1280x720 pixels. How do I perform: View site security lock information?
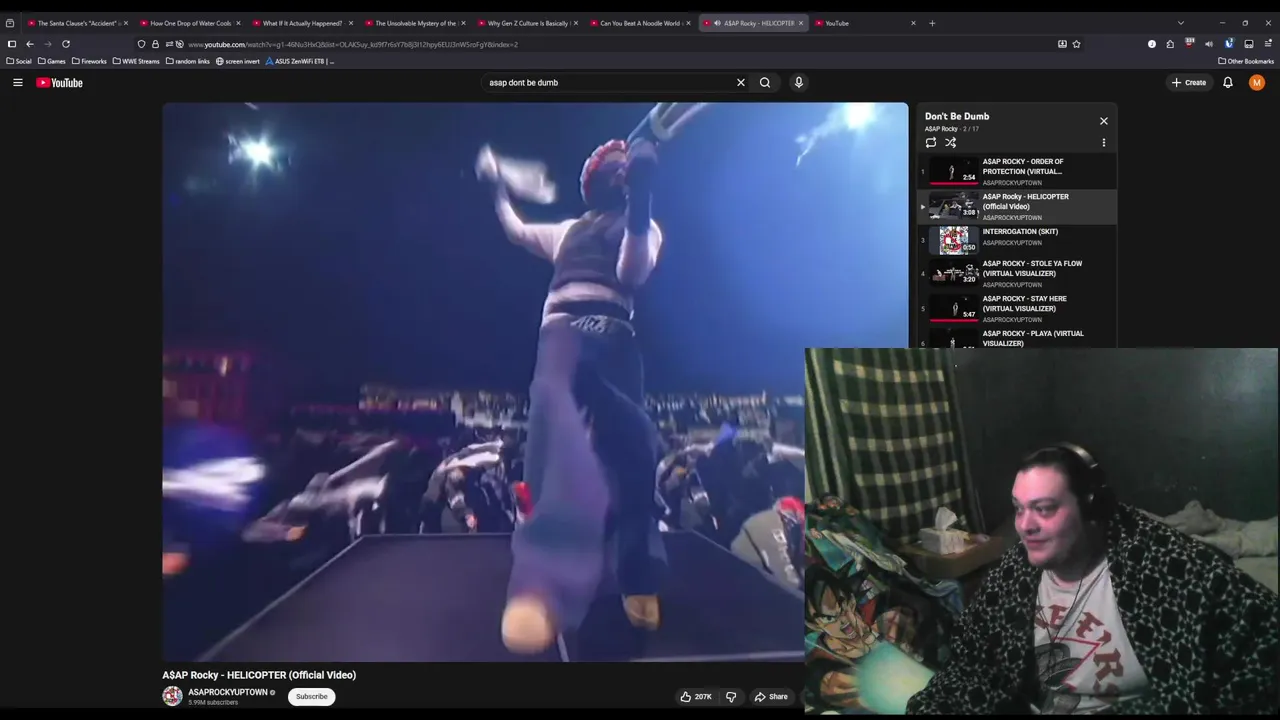tap(155, 44)
